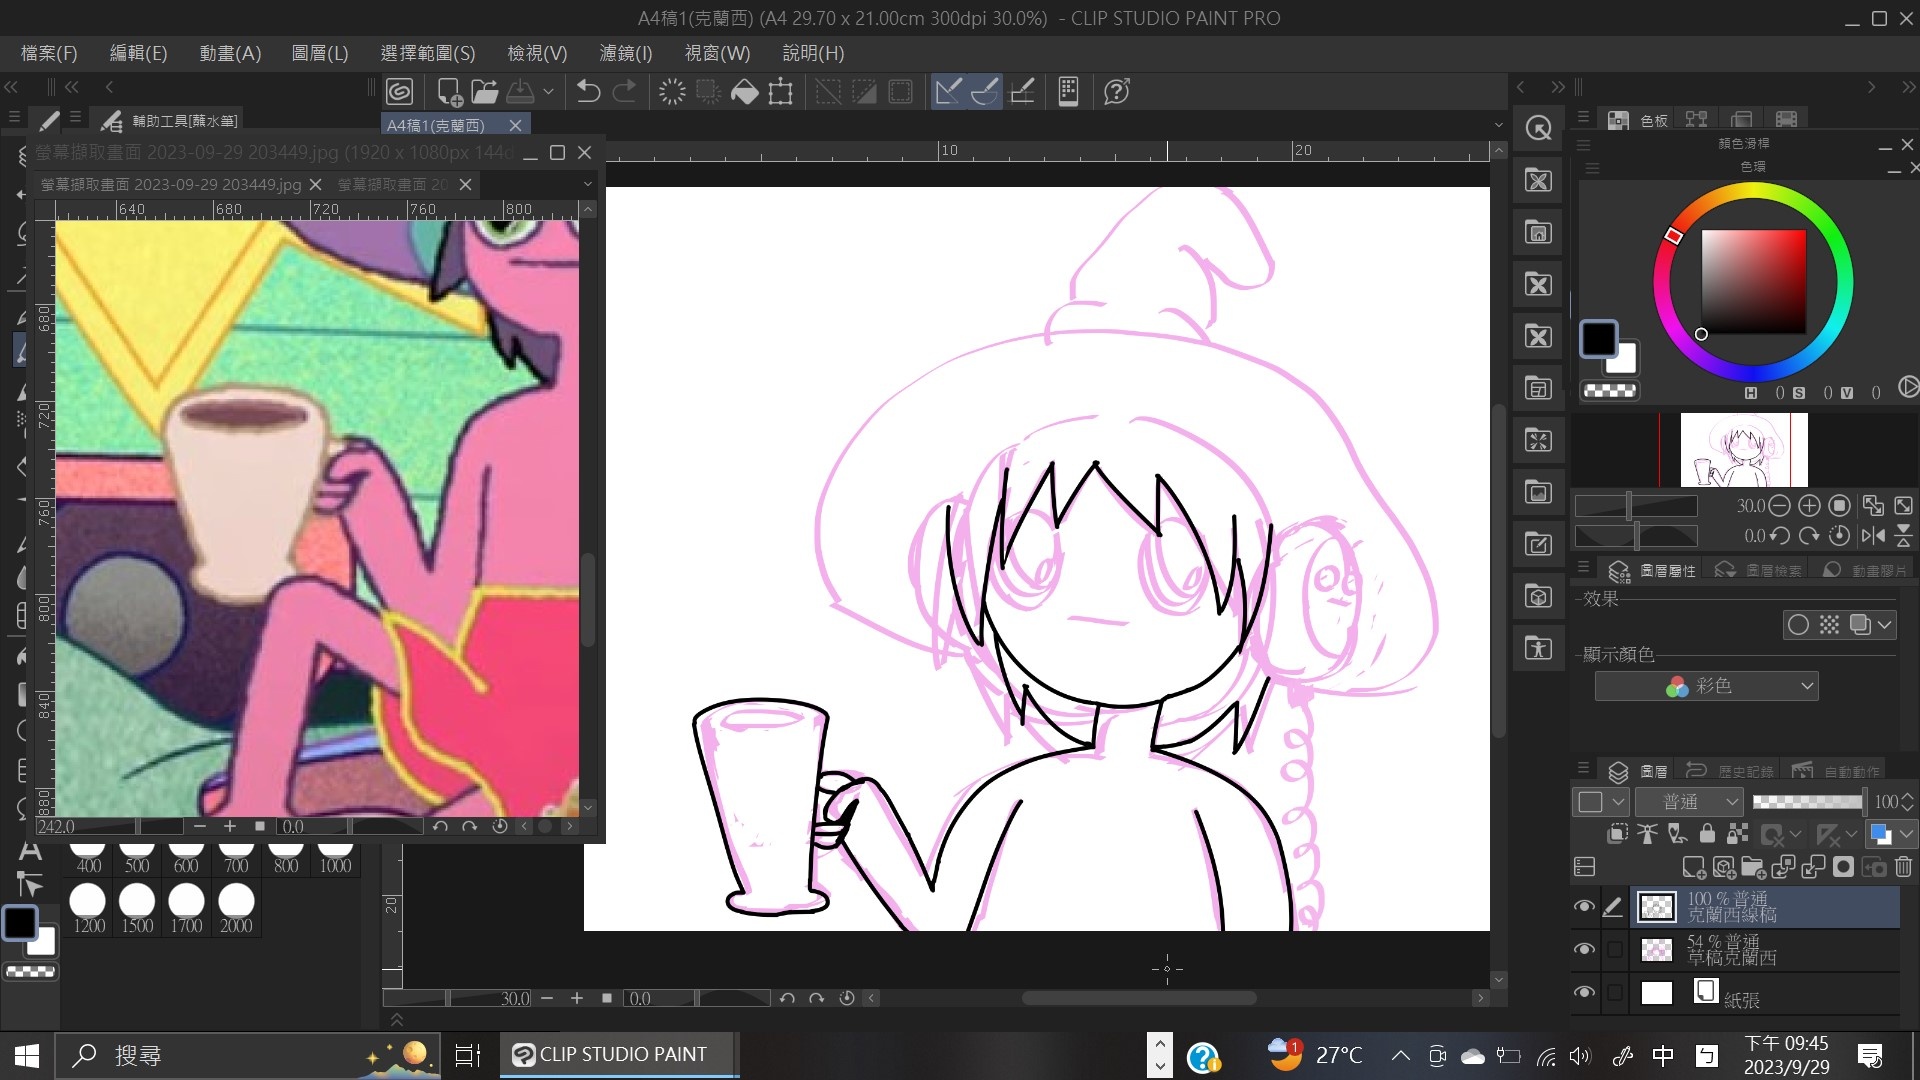This screenshot has height=1080, width=1920.
Task: Click the clear (spinner) icon in toolbar
Action: coord(672,92)
